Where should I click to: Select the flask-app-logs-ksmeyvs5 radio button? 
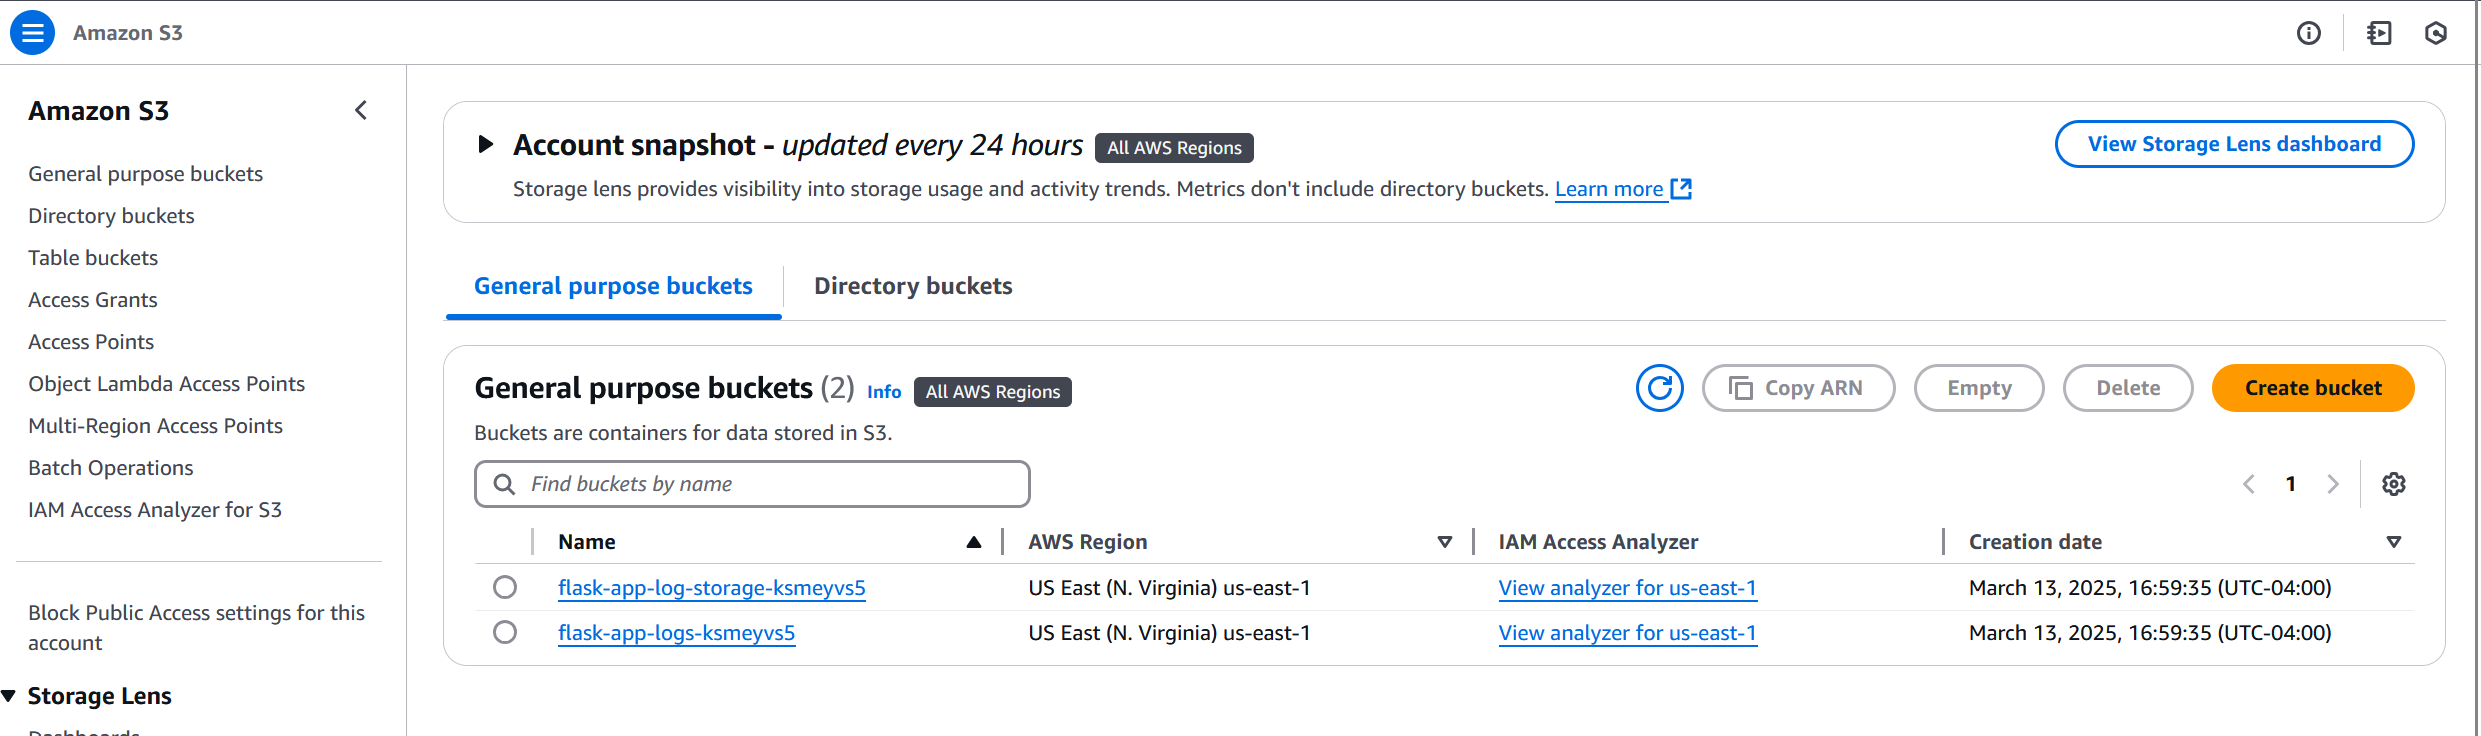point(505,632)
